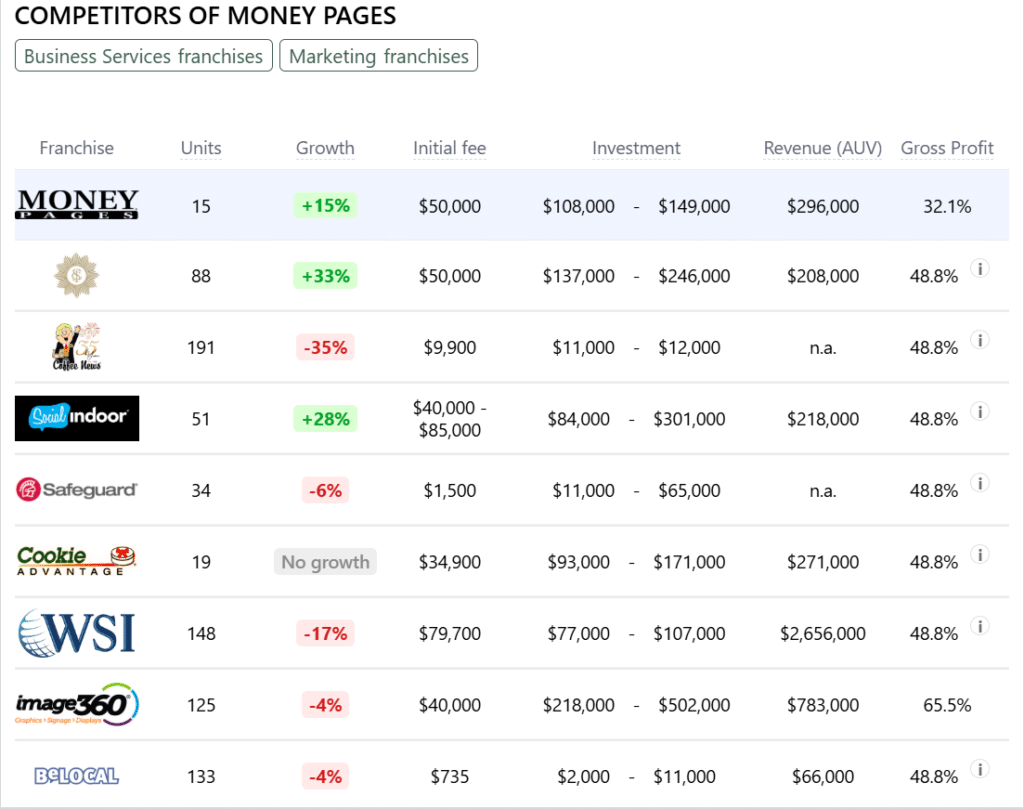Click the 191 units value
Viewport: 1024px width, 809px height.
pyautogui.click(x=201, y=347)
